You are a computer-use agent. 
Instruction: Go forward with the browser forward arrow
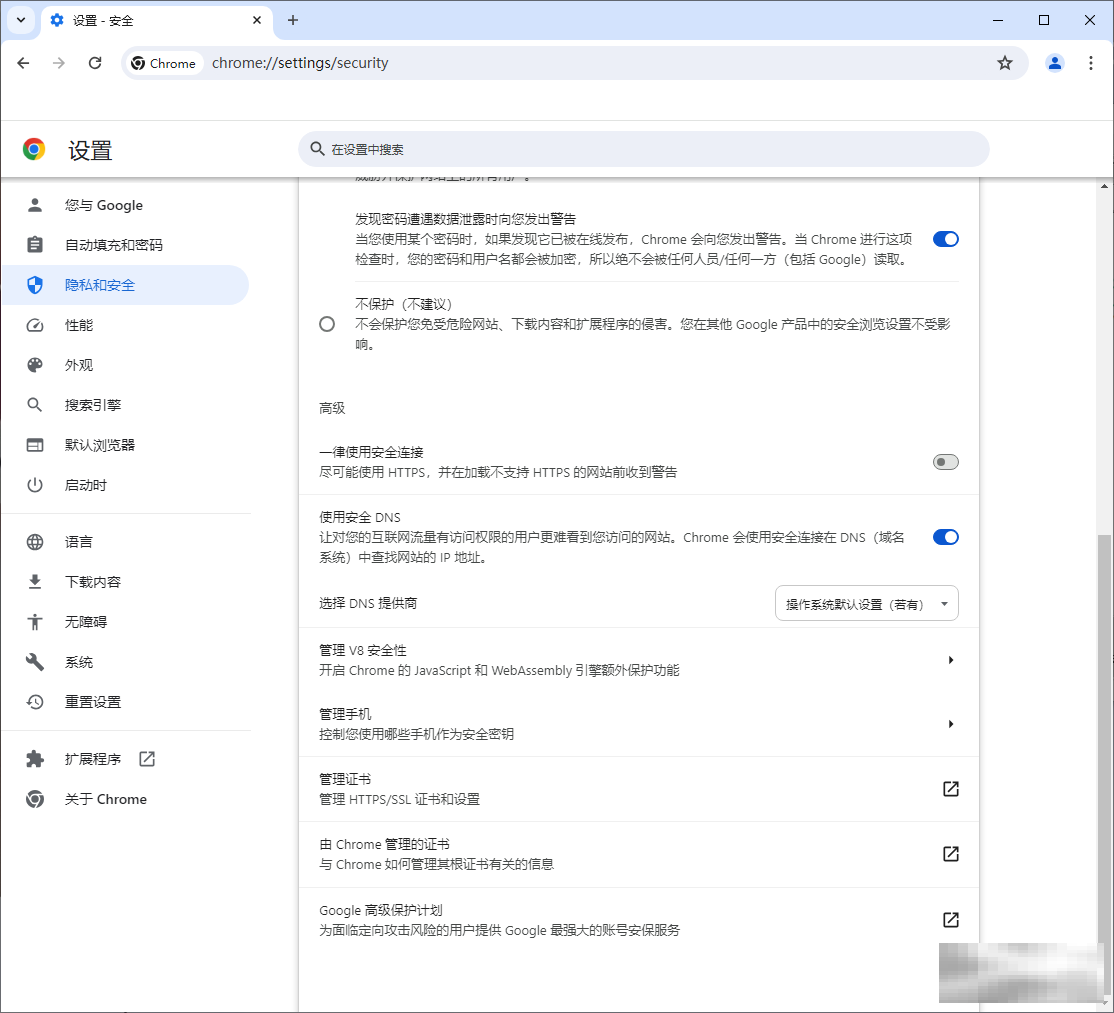coord(59,63)
